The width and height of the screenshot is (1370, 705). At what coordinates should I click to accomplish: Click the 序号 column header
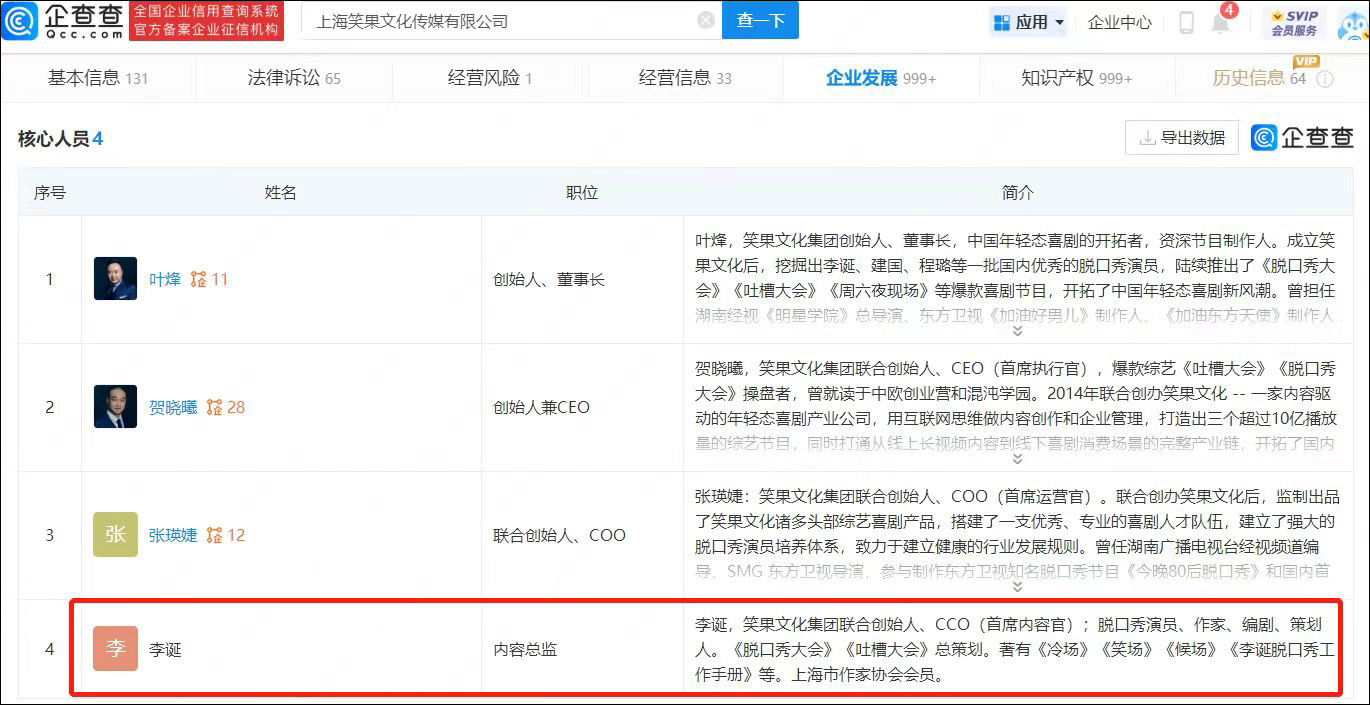(x=50, y=192)
